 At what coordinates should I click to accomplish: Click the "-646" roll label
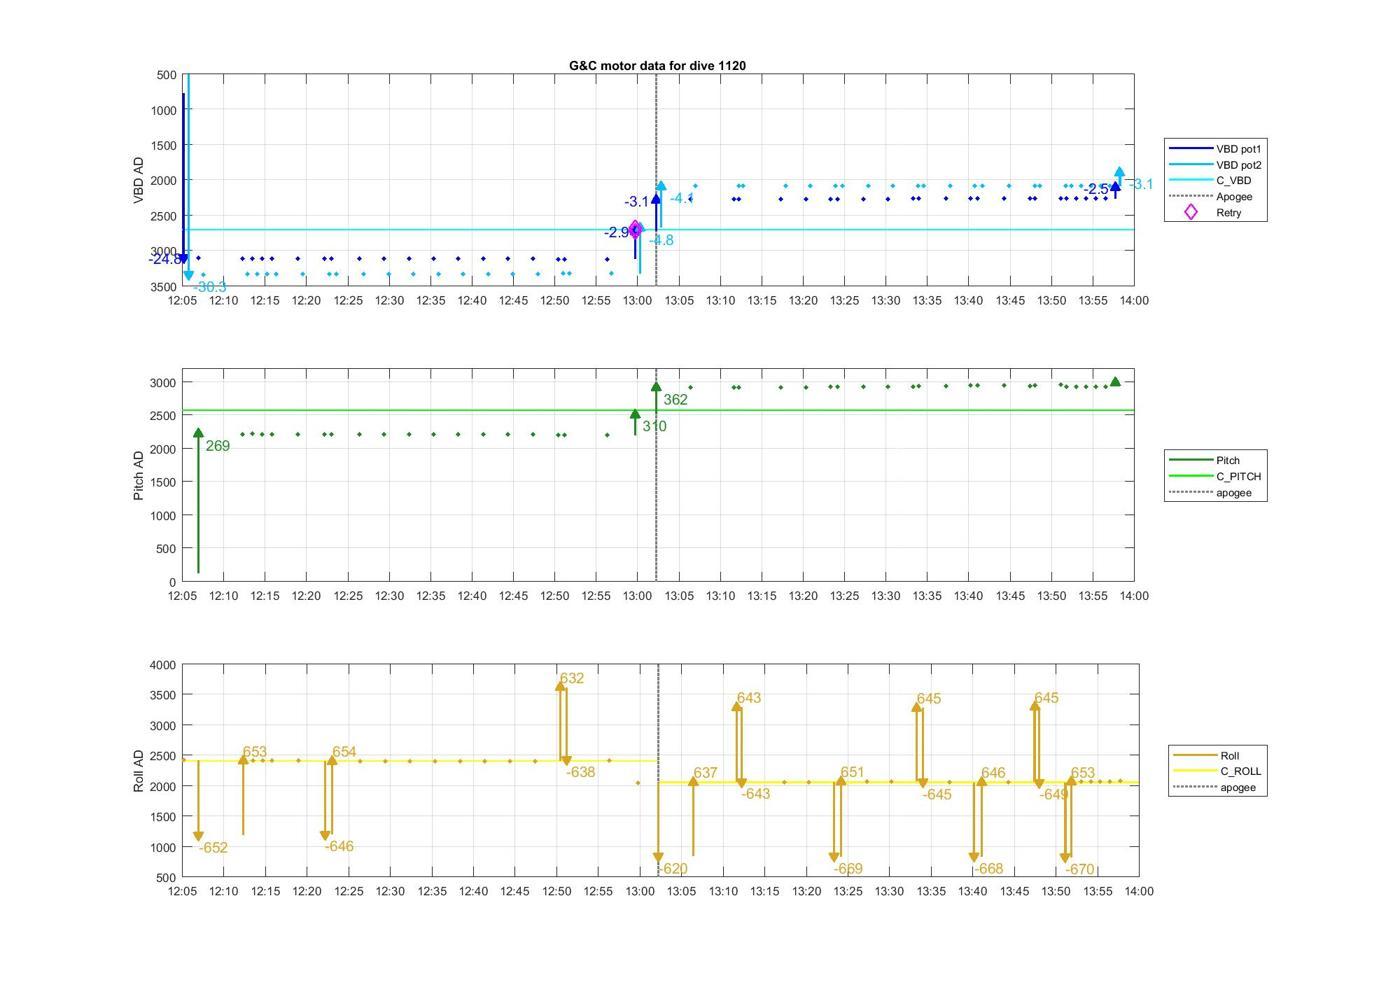pyautogui.click(x=339, y=847)
